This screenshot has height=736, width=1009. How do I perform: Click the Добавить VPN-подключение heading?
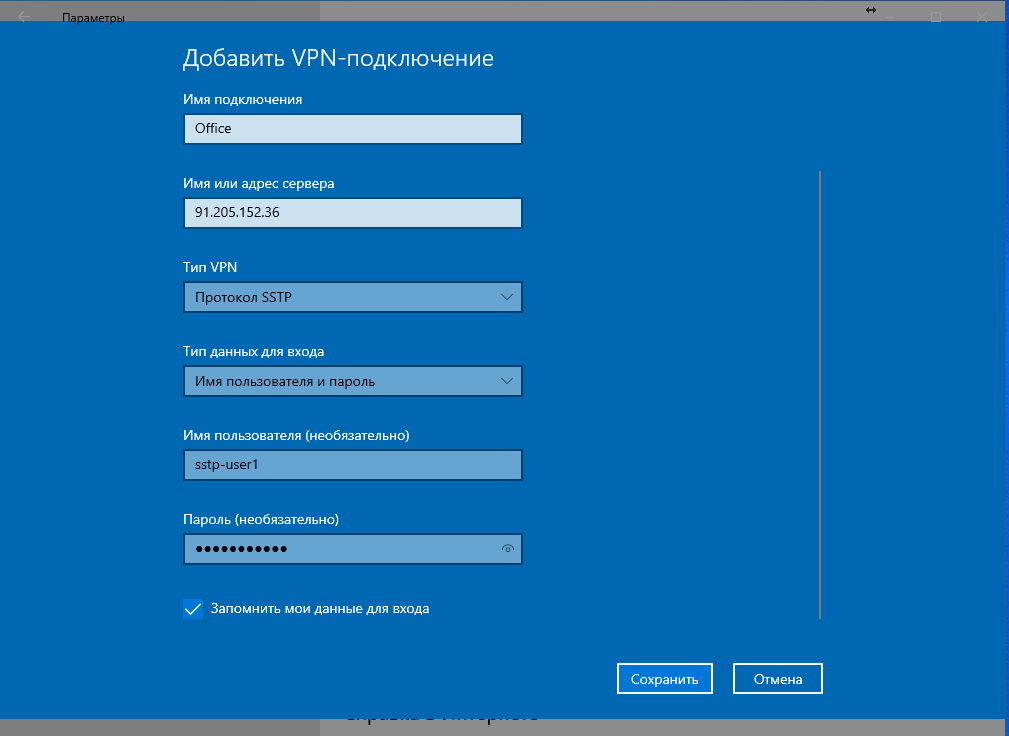(338, 58)
